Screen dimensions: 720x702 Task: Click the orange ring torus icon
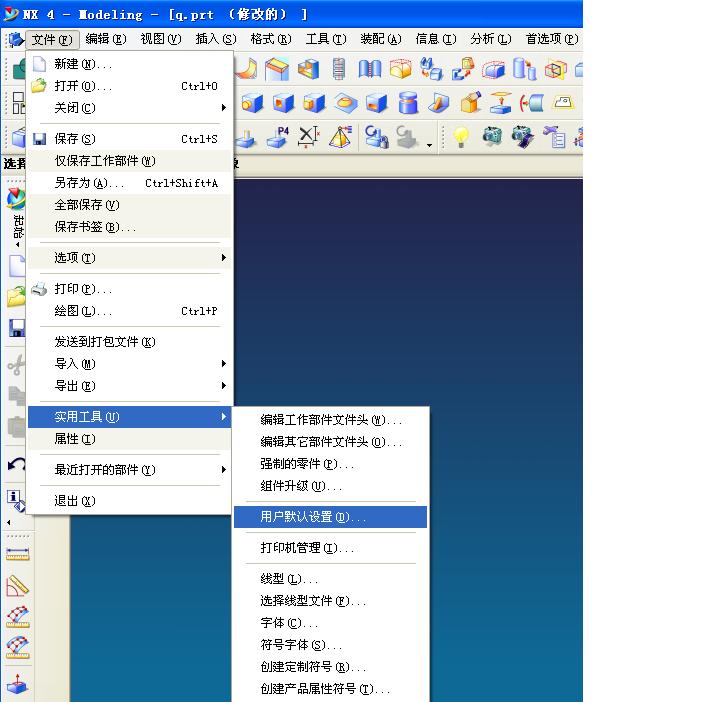point(345,103)
